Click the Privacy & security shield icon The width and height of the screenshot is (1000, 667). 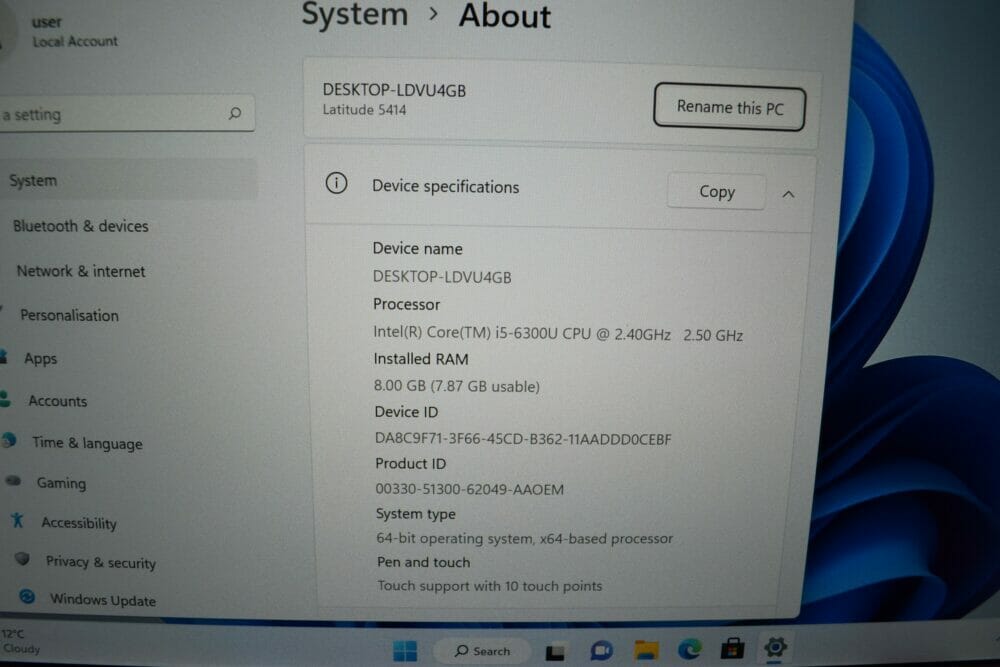22,559
